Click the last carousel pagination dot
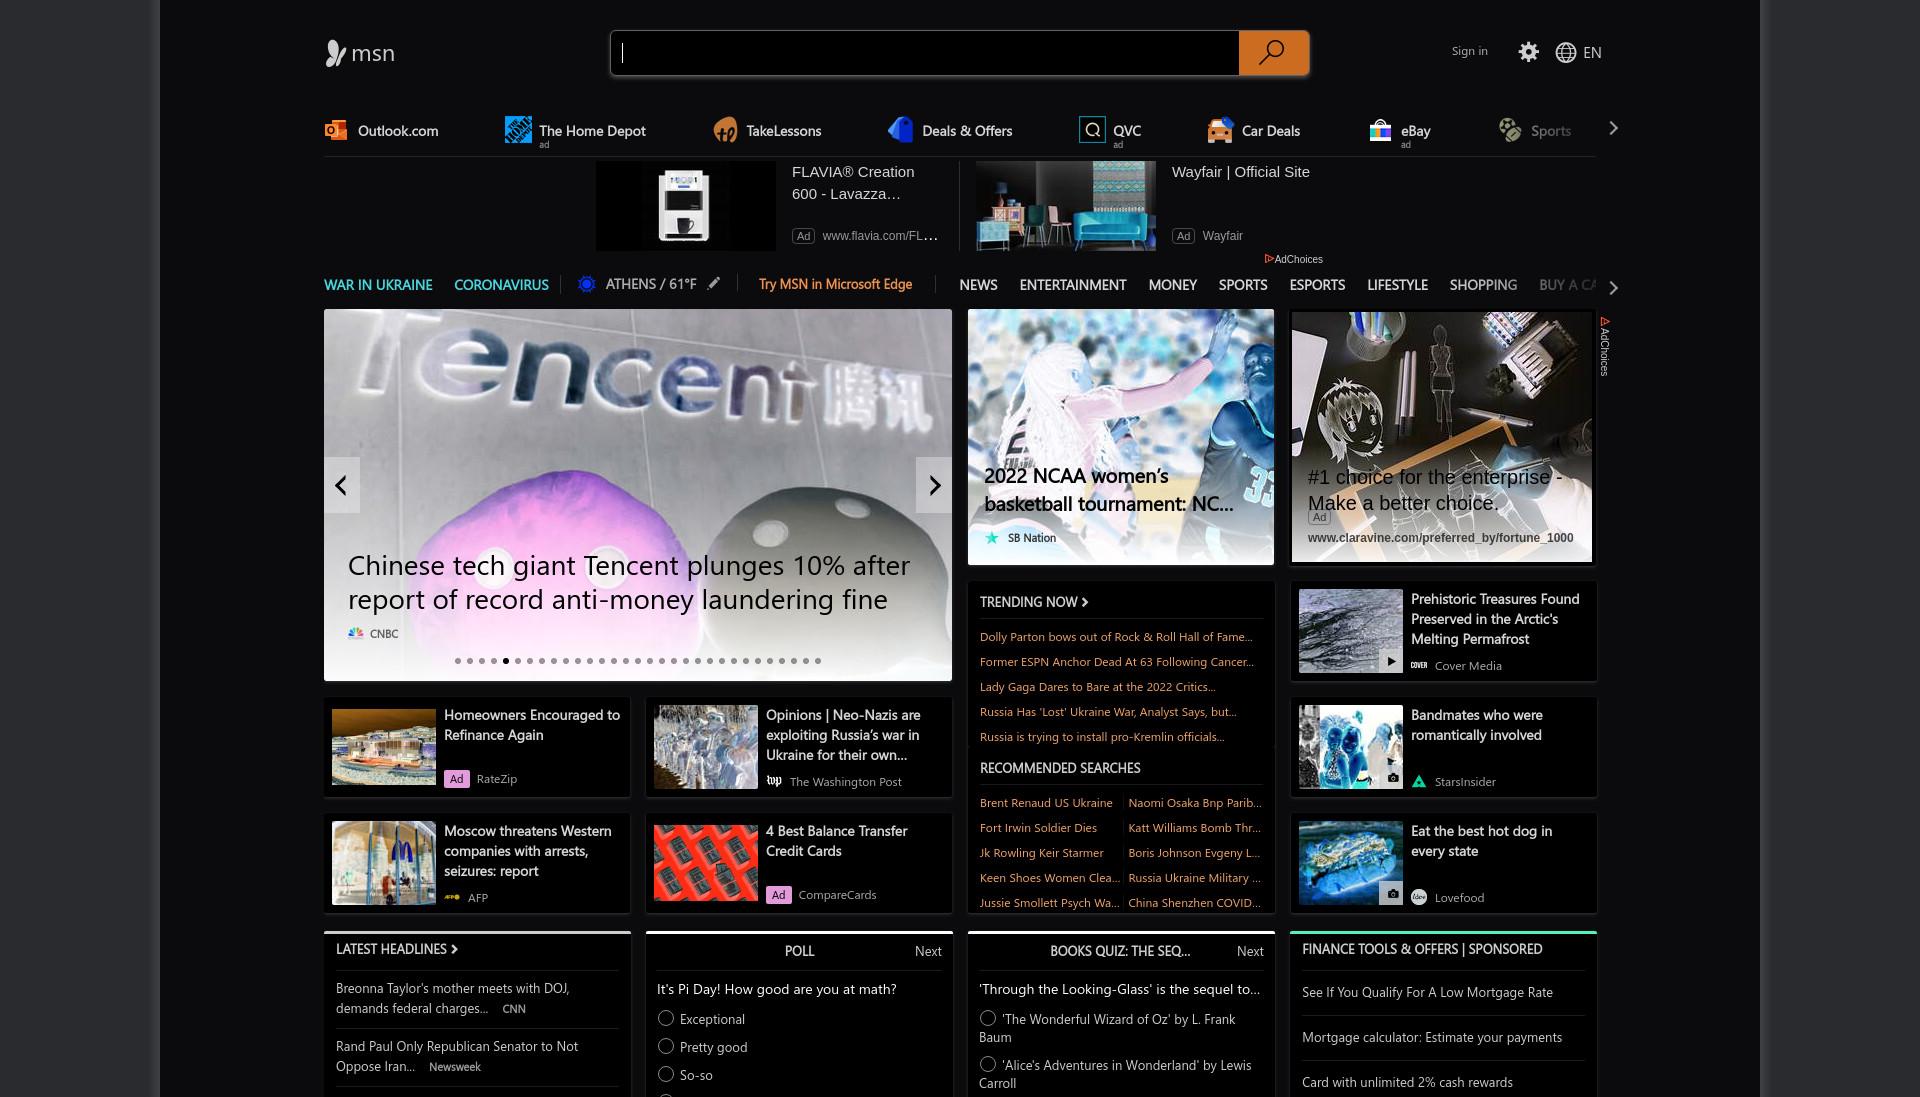Image resolution: width=1920 pixels, height=1097 pixels. [818, 661]
